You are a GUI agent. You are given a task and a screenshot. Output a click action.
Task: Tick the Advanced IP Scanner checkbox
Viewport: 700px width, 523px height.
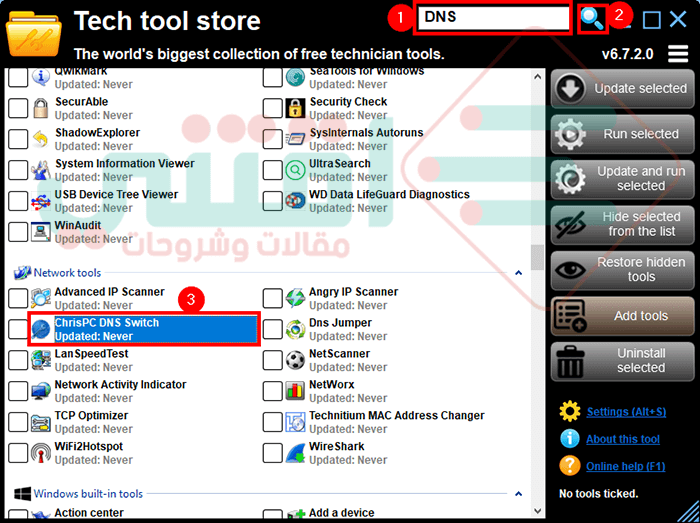18,298
